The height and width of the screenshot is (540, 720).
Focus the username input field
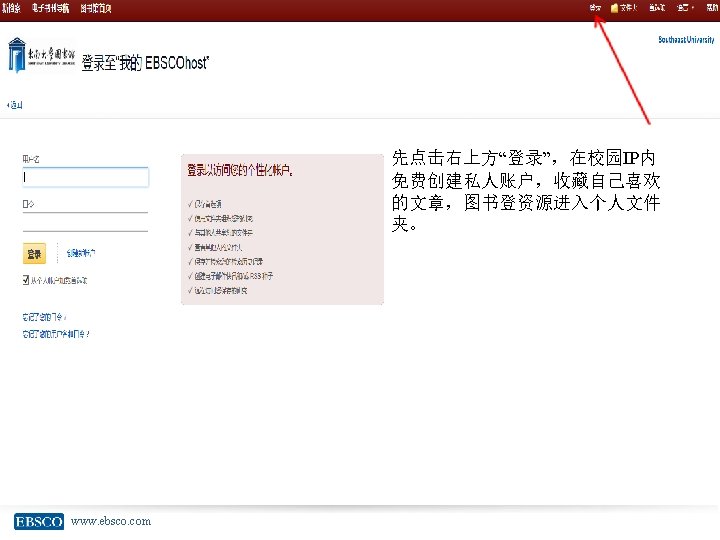[86, 177]
